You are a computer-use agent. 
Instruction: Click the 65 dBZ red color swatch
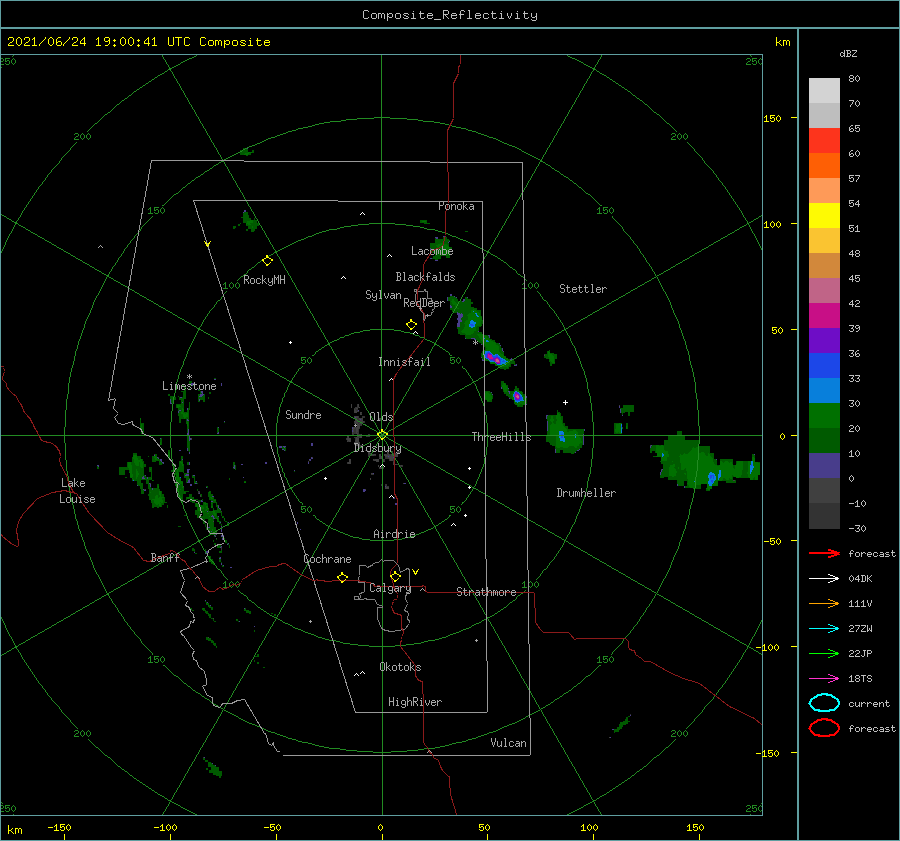click(824, 140)
